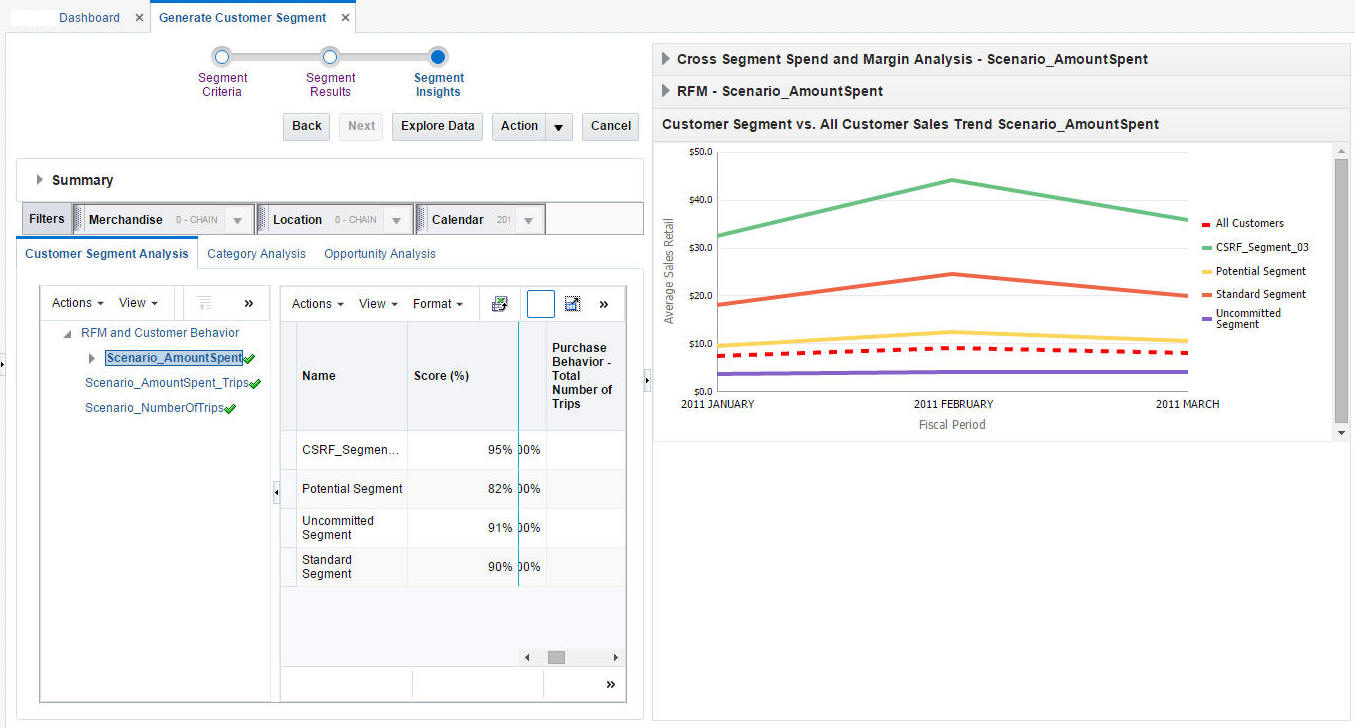
Task: Open the Format menu in table toolbar
Action: [437, 304]
